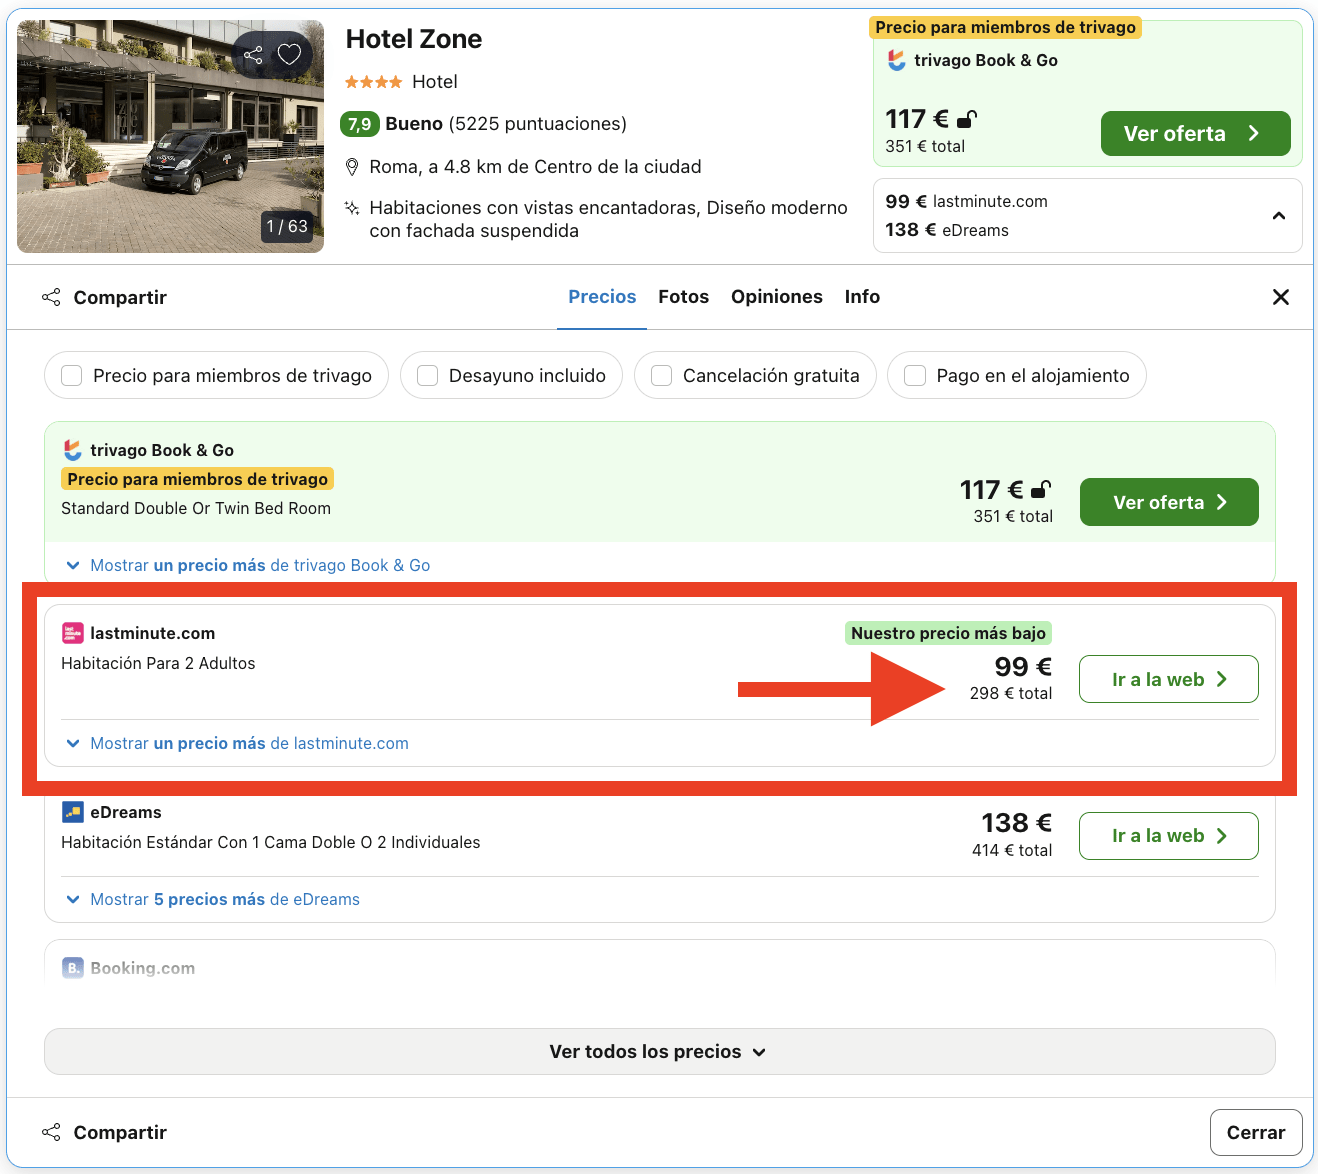Click Compartir link at the bottom

coord(120,1132)
